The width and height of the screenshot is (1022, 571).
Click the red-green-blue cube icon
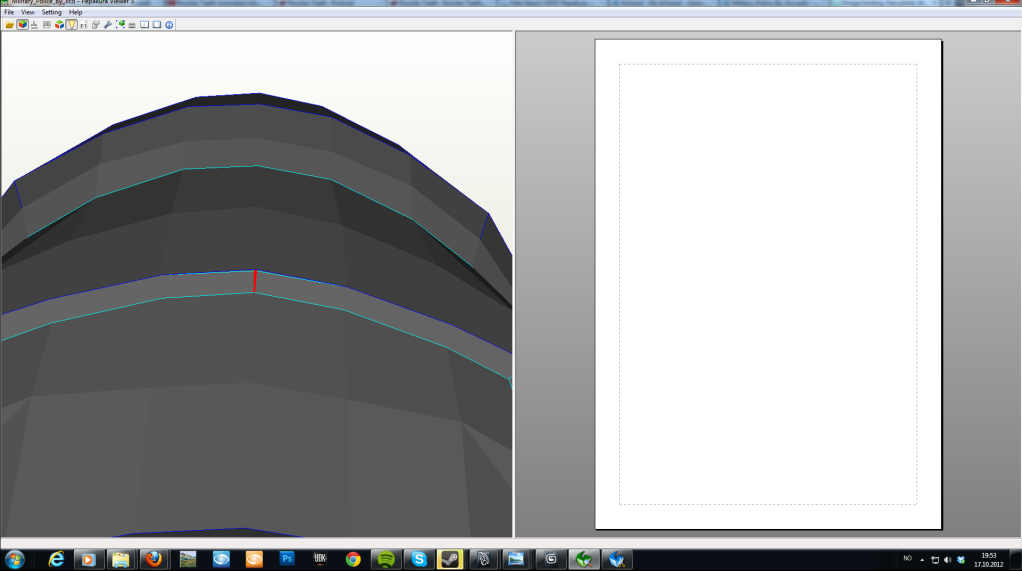[x=59, y=25]
